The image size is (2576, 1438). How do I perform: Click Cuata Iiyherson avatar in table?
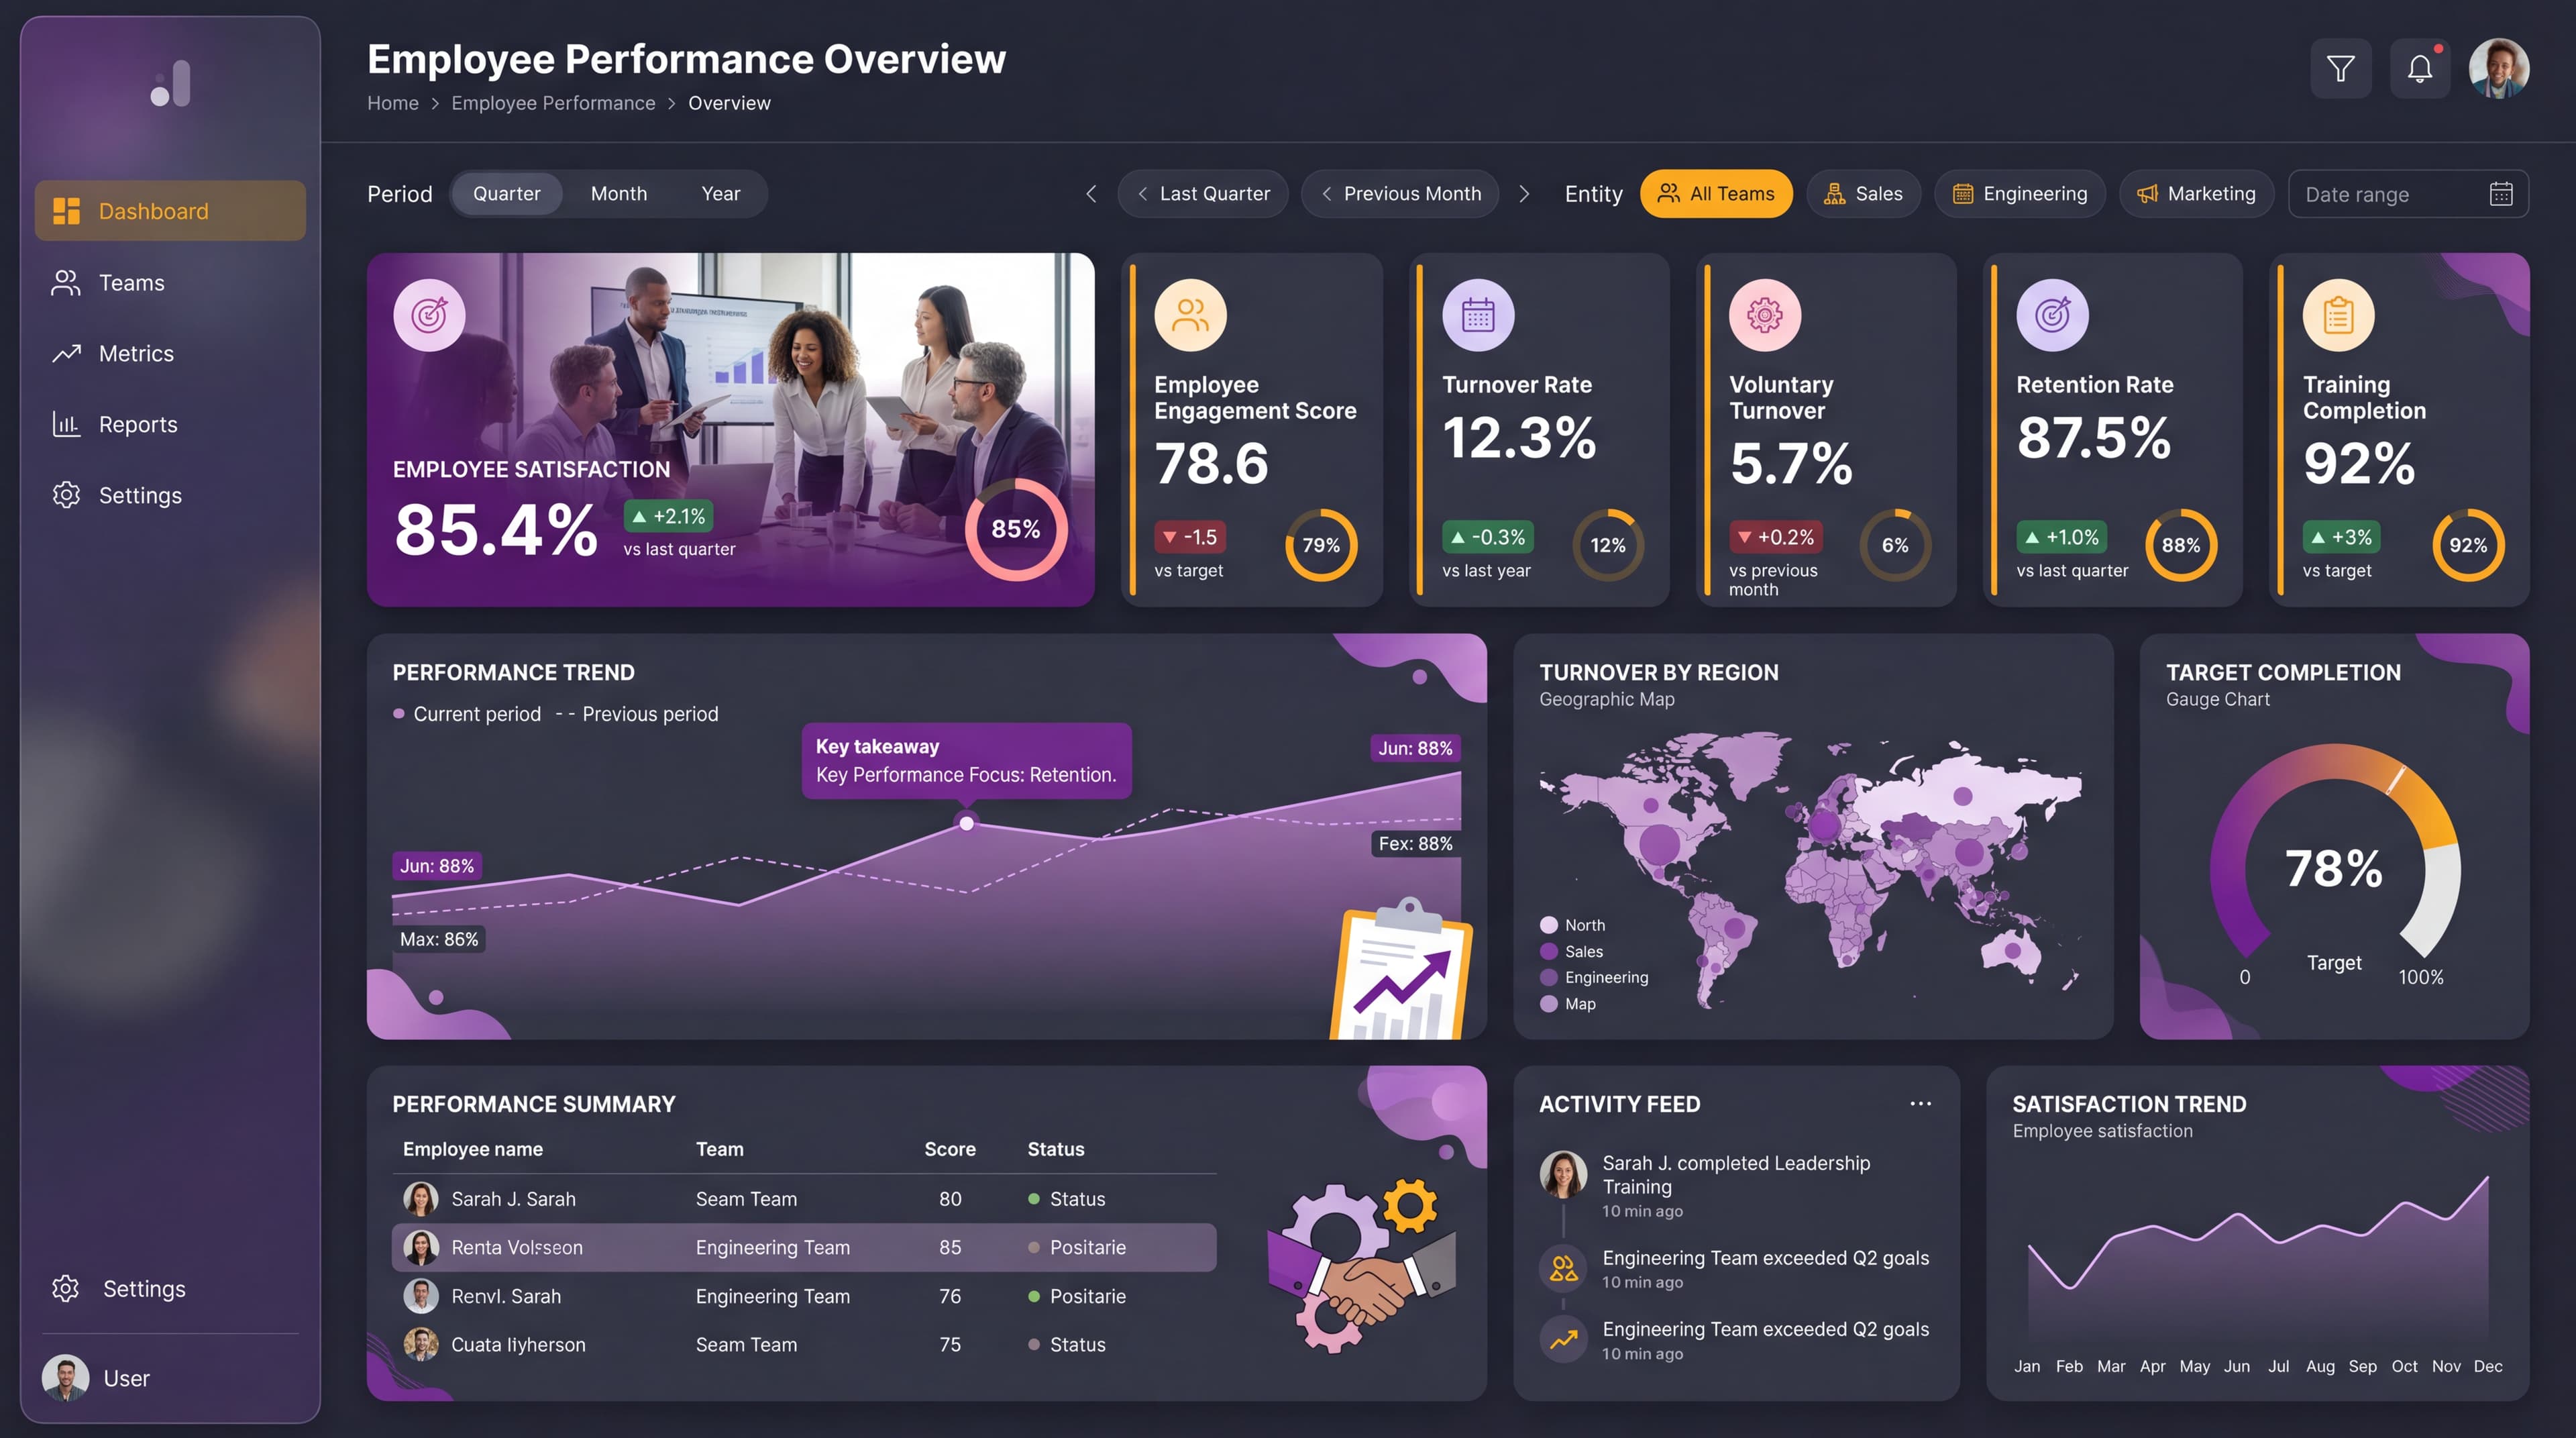tap(421, 1345)
